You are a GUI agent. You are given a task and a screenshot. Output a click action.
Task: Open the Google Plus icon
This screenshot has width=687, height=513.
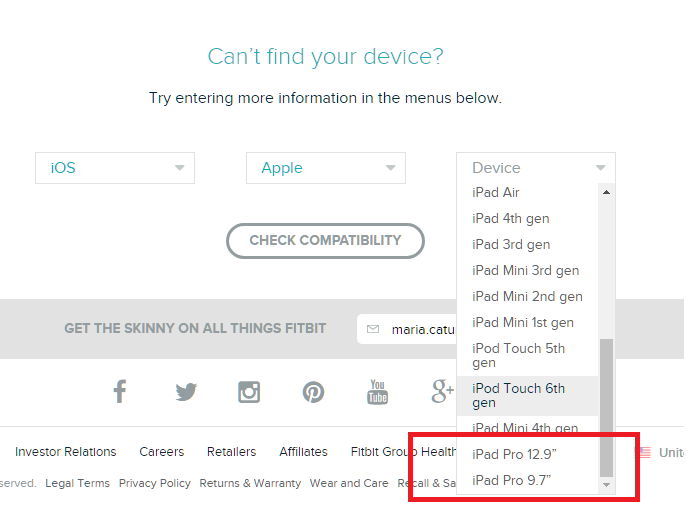click(442, 391)
